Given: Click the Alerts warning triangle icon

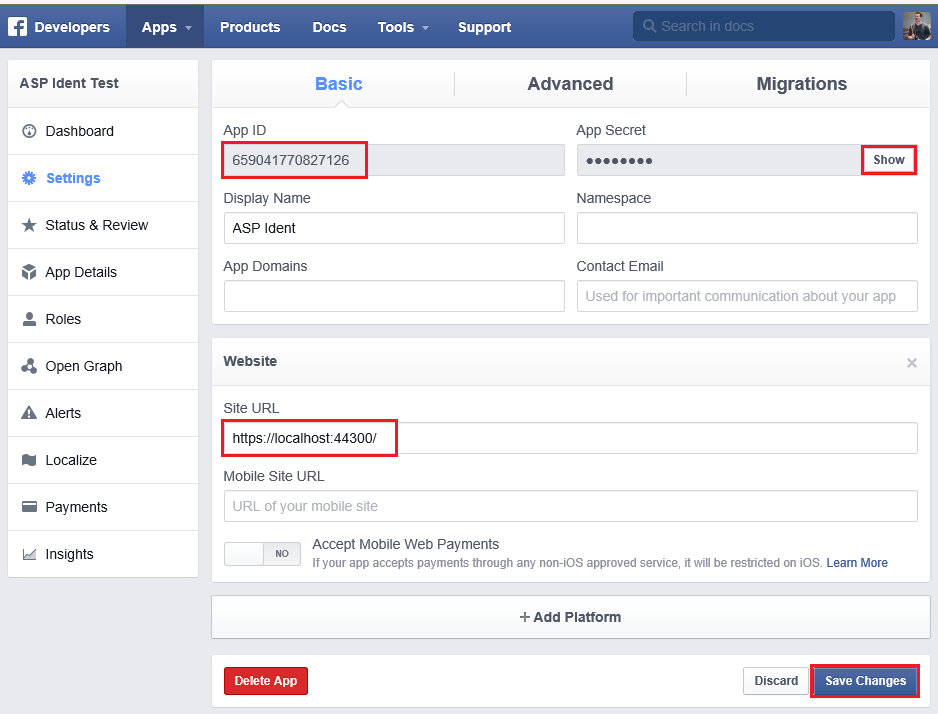Looking at the screenshot, I should [x=29, y=413].
